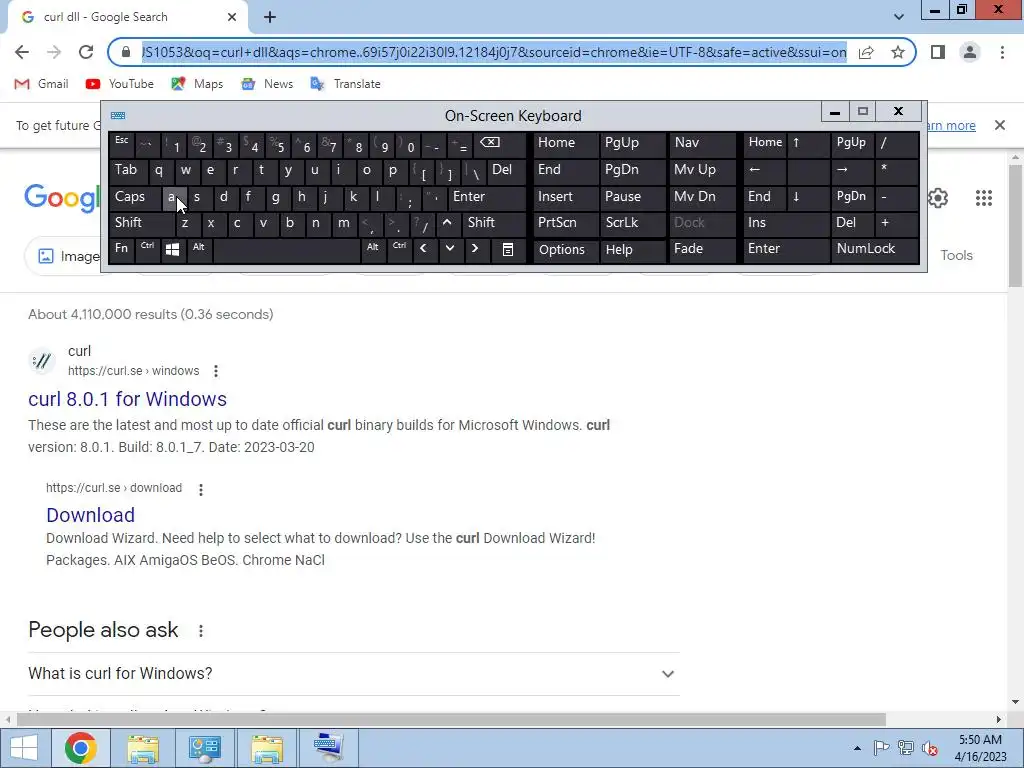Toggle the Fn key on the On-Screen Keyboard
Viewport: 1024px width, 768px height.
[121, 249]
